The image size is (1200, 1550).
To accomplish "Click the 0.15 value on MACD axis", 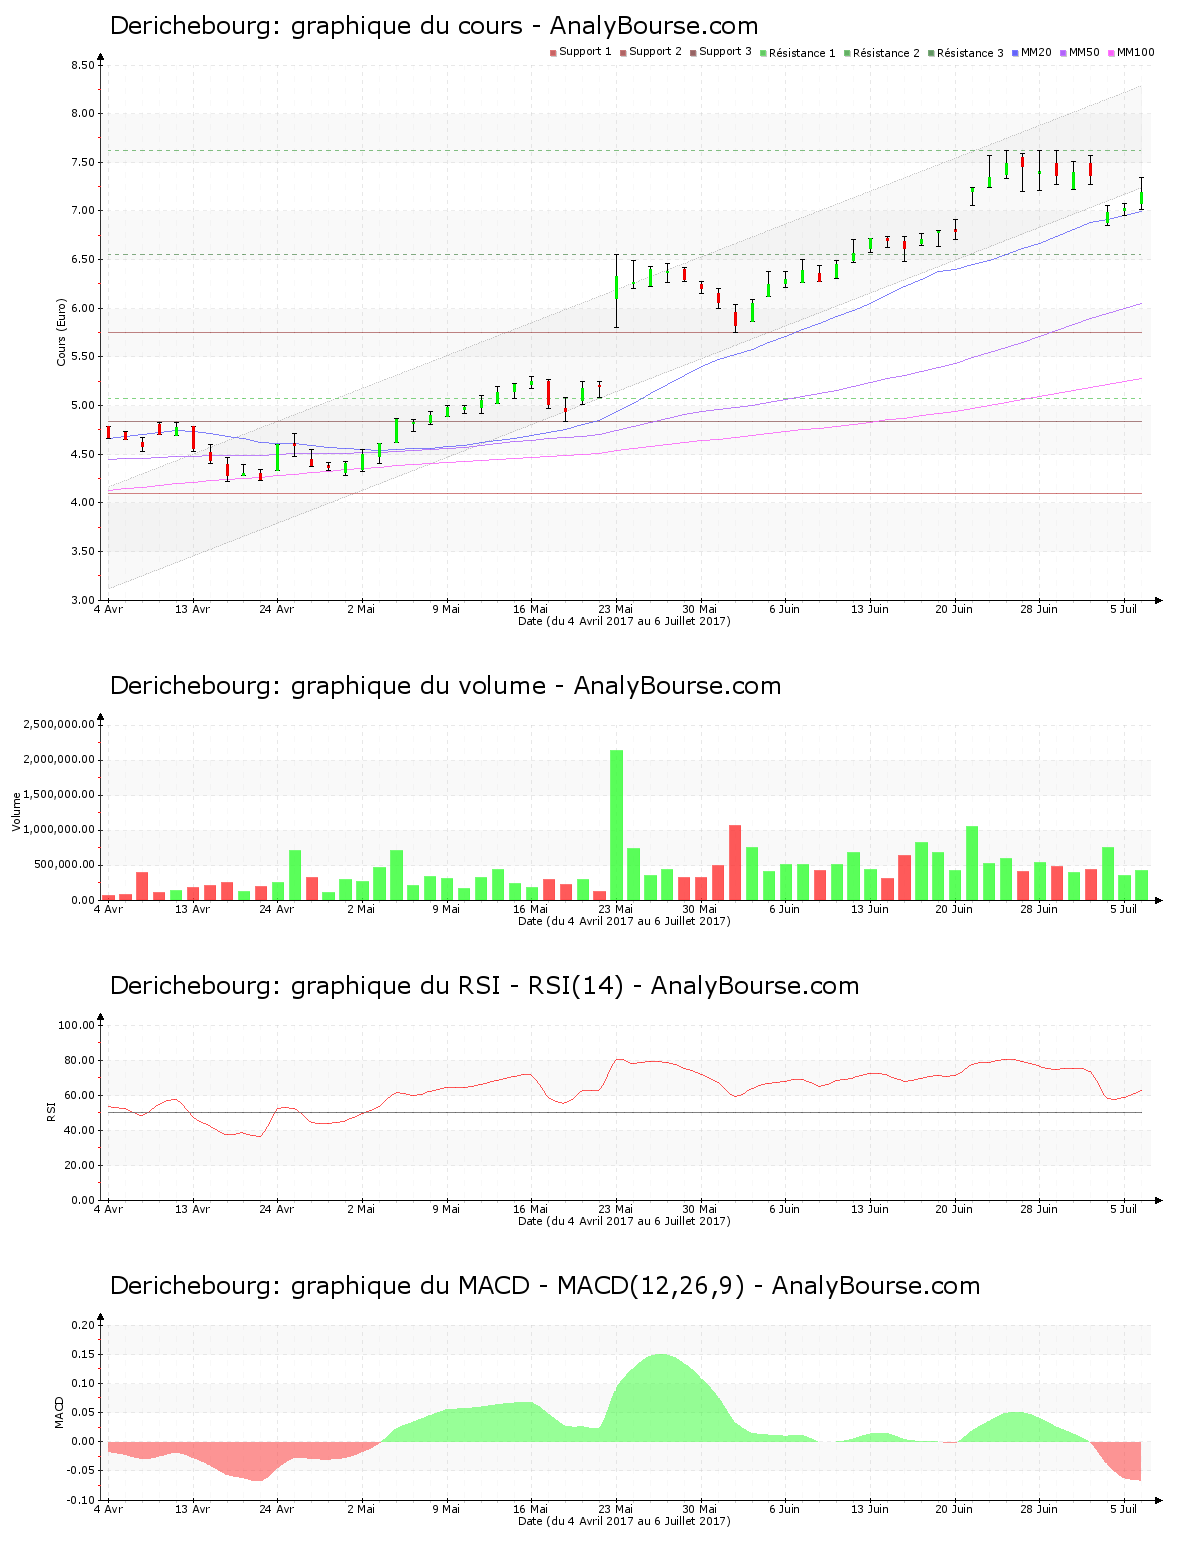I will (x=85, y=1355).
